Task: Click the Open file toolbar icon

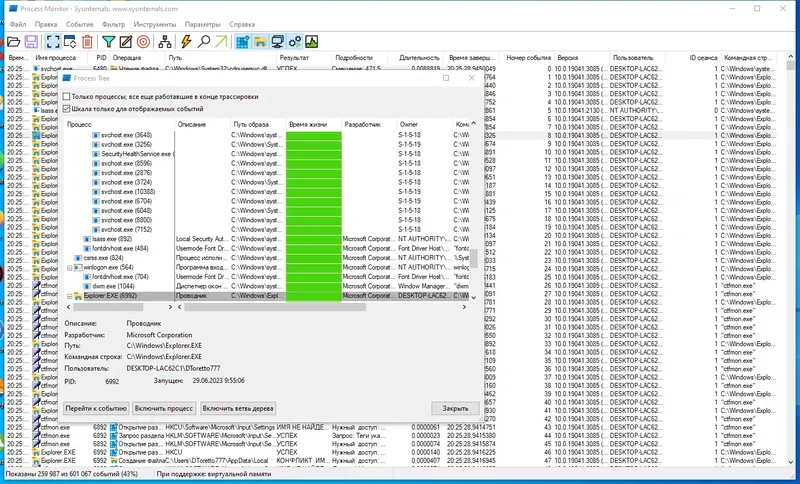Action: point(13,42)
